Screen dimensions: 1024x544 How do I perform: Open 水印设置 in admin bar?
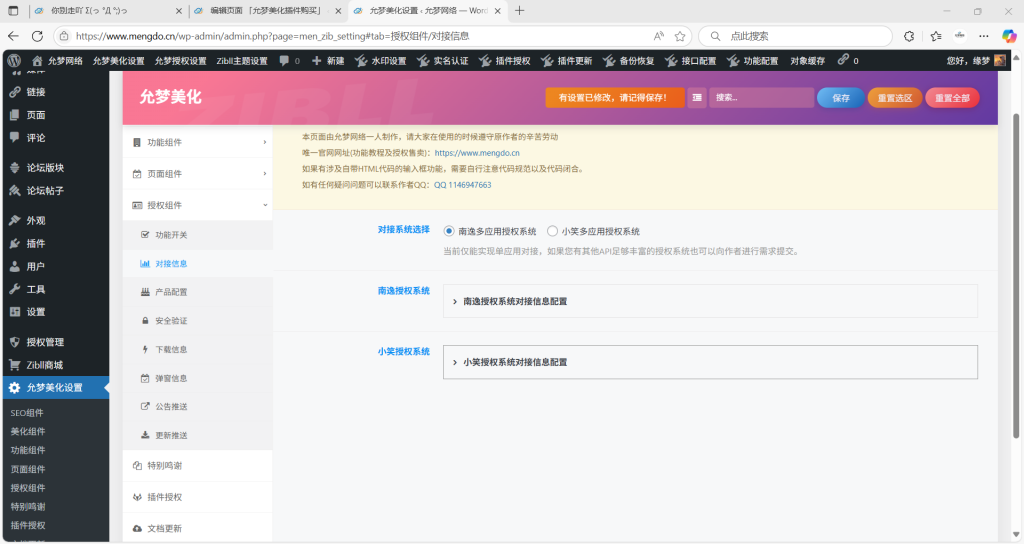pos(381,61)
